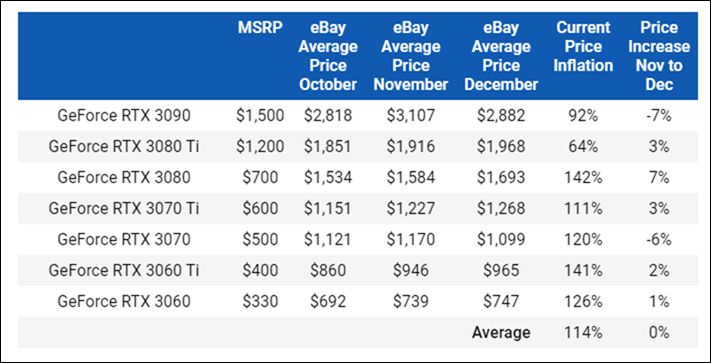711x363 pixels.
Task: Click the GeForce RTX 3090 row label
Action: pos(124,116)
